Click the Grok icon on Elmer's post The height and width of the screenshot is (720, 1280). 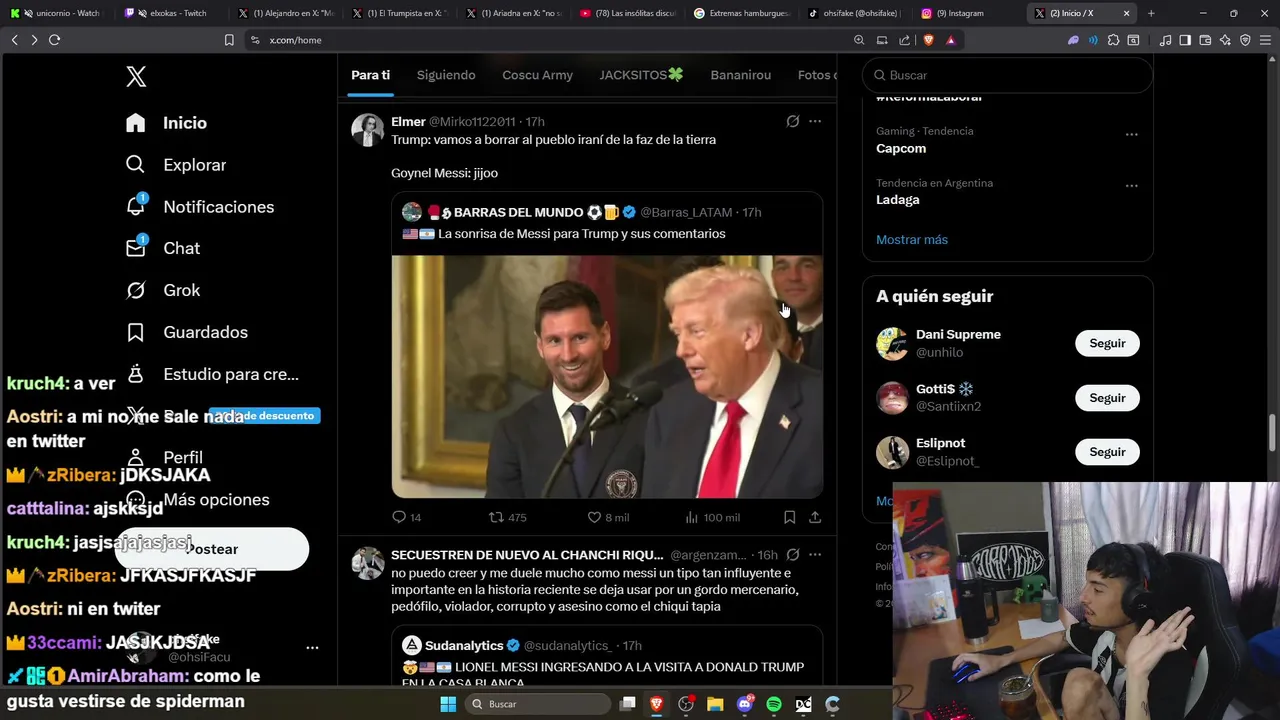(792, 121)
